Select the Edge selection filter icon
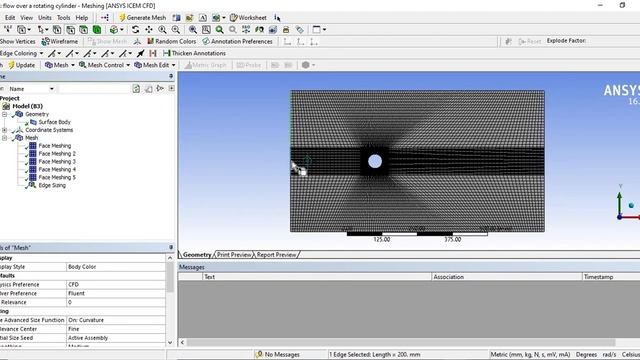The image size is (640, 360). [x=70, y=29]
